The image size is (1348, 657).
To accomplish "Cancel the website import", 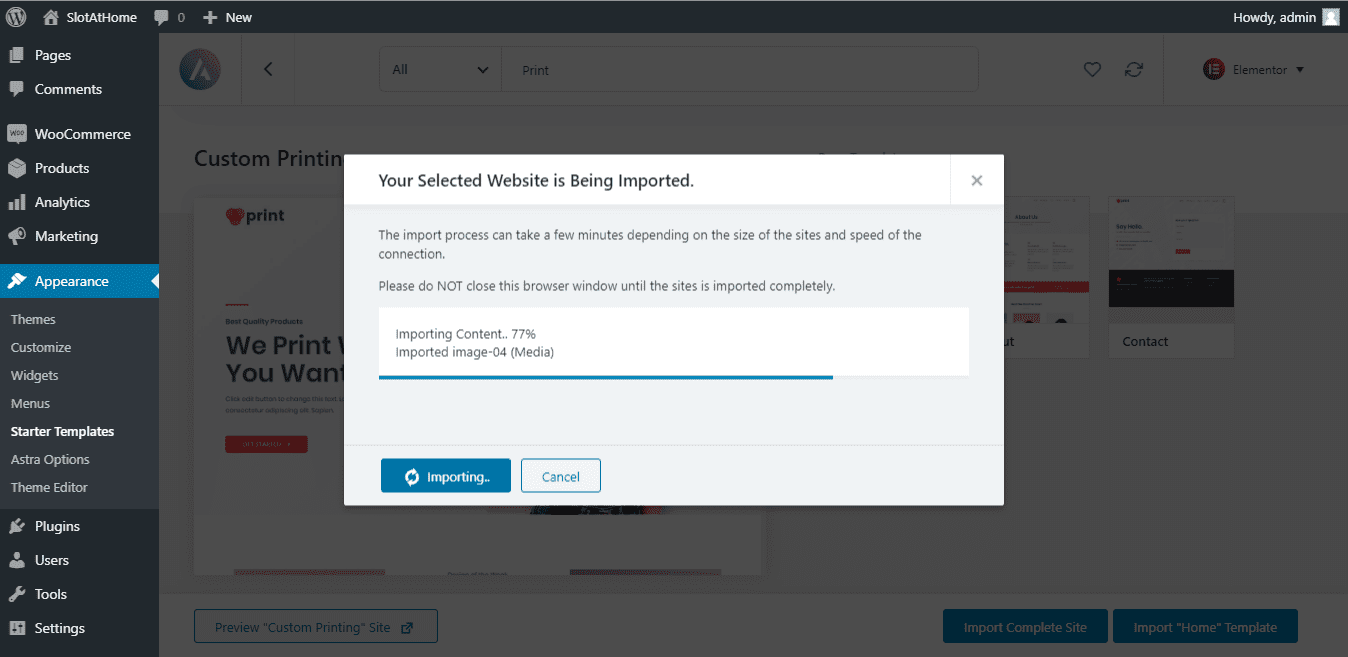I will tap(560, 477).
